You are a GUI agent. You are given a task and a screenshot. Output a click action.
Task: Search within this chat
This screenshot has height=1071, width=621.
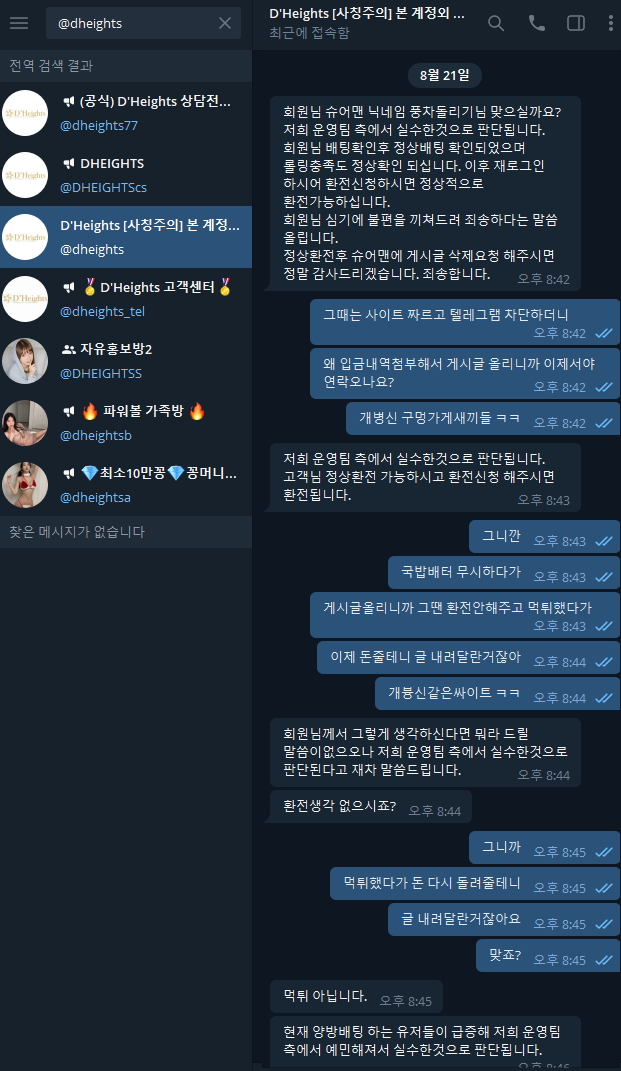[496, 23]
